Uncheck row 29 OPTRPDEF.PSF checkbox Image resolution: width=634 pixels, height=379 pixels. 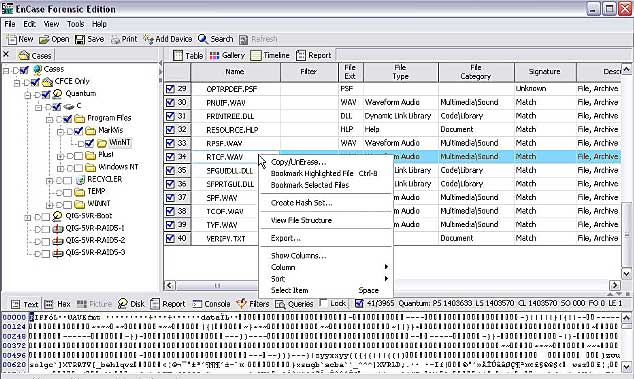[170, 89]
